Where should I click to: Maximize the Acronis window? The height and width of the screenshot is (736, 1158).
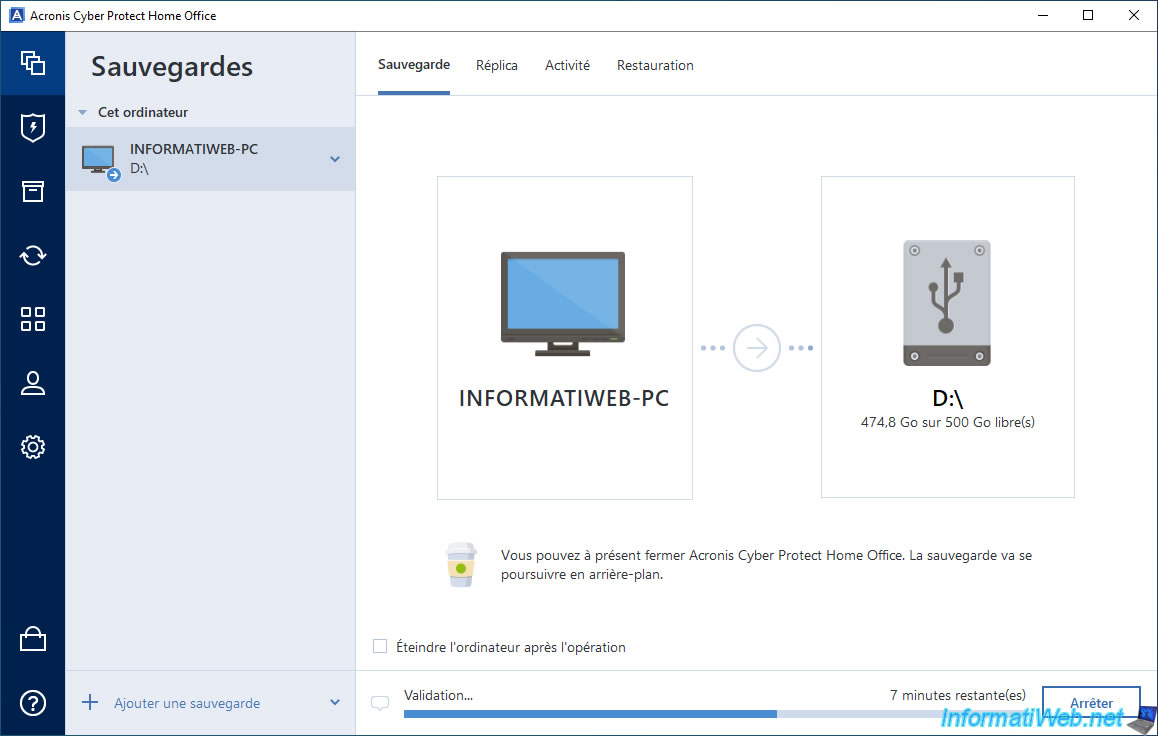point(1088,16)
